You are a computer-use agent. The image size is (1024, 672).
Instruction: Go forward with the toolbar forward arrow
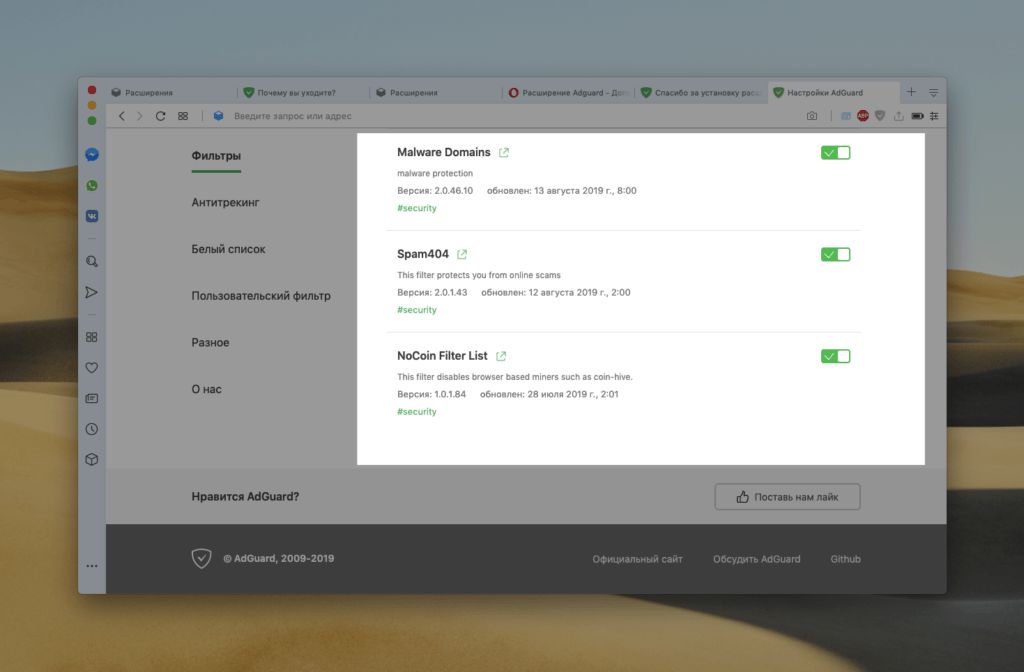pyautogui.click(x=139, y=116)
